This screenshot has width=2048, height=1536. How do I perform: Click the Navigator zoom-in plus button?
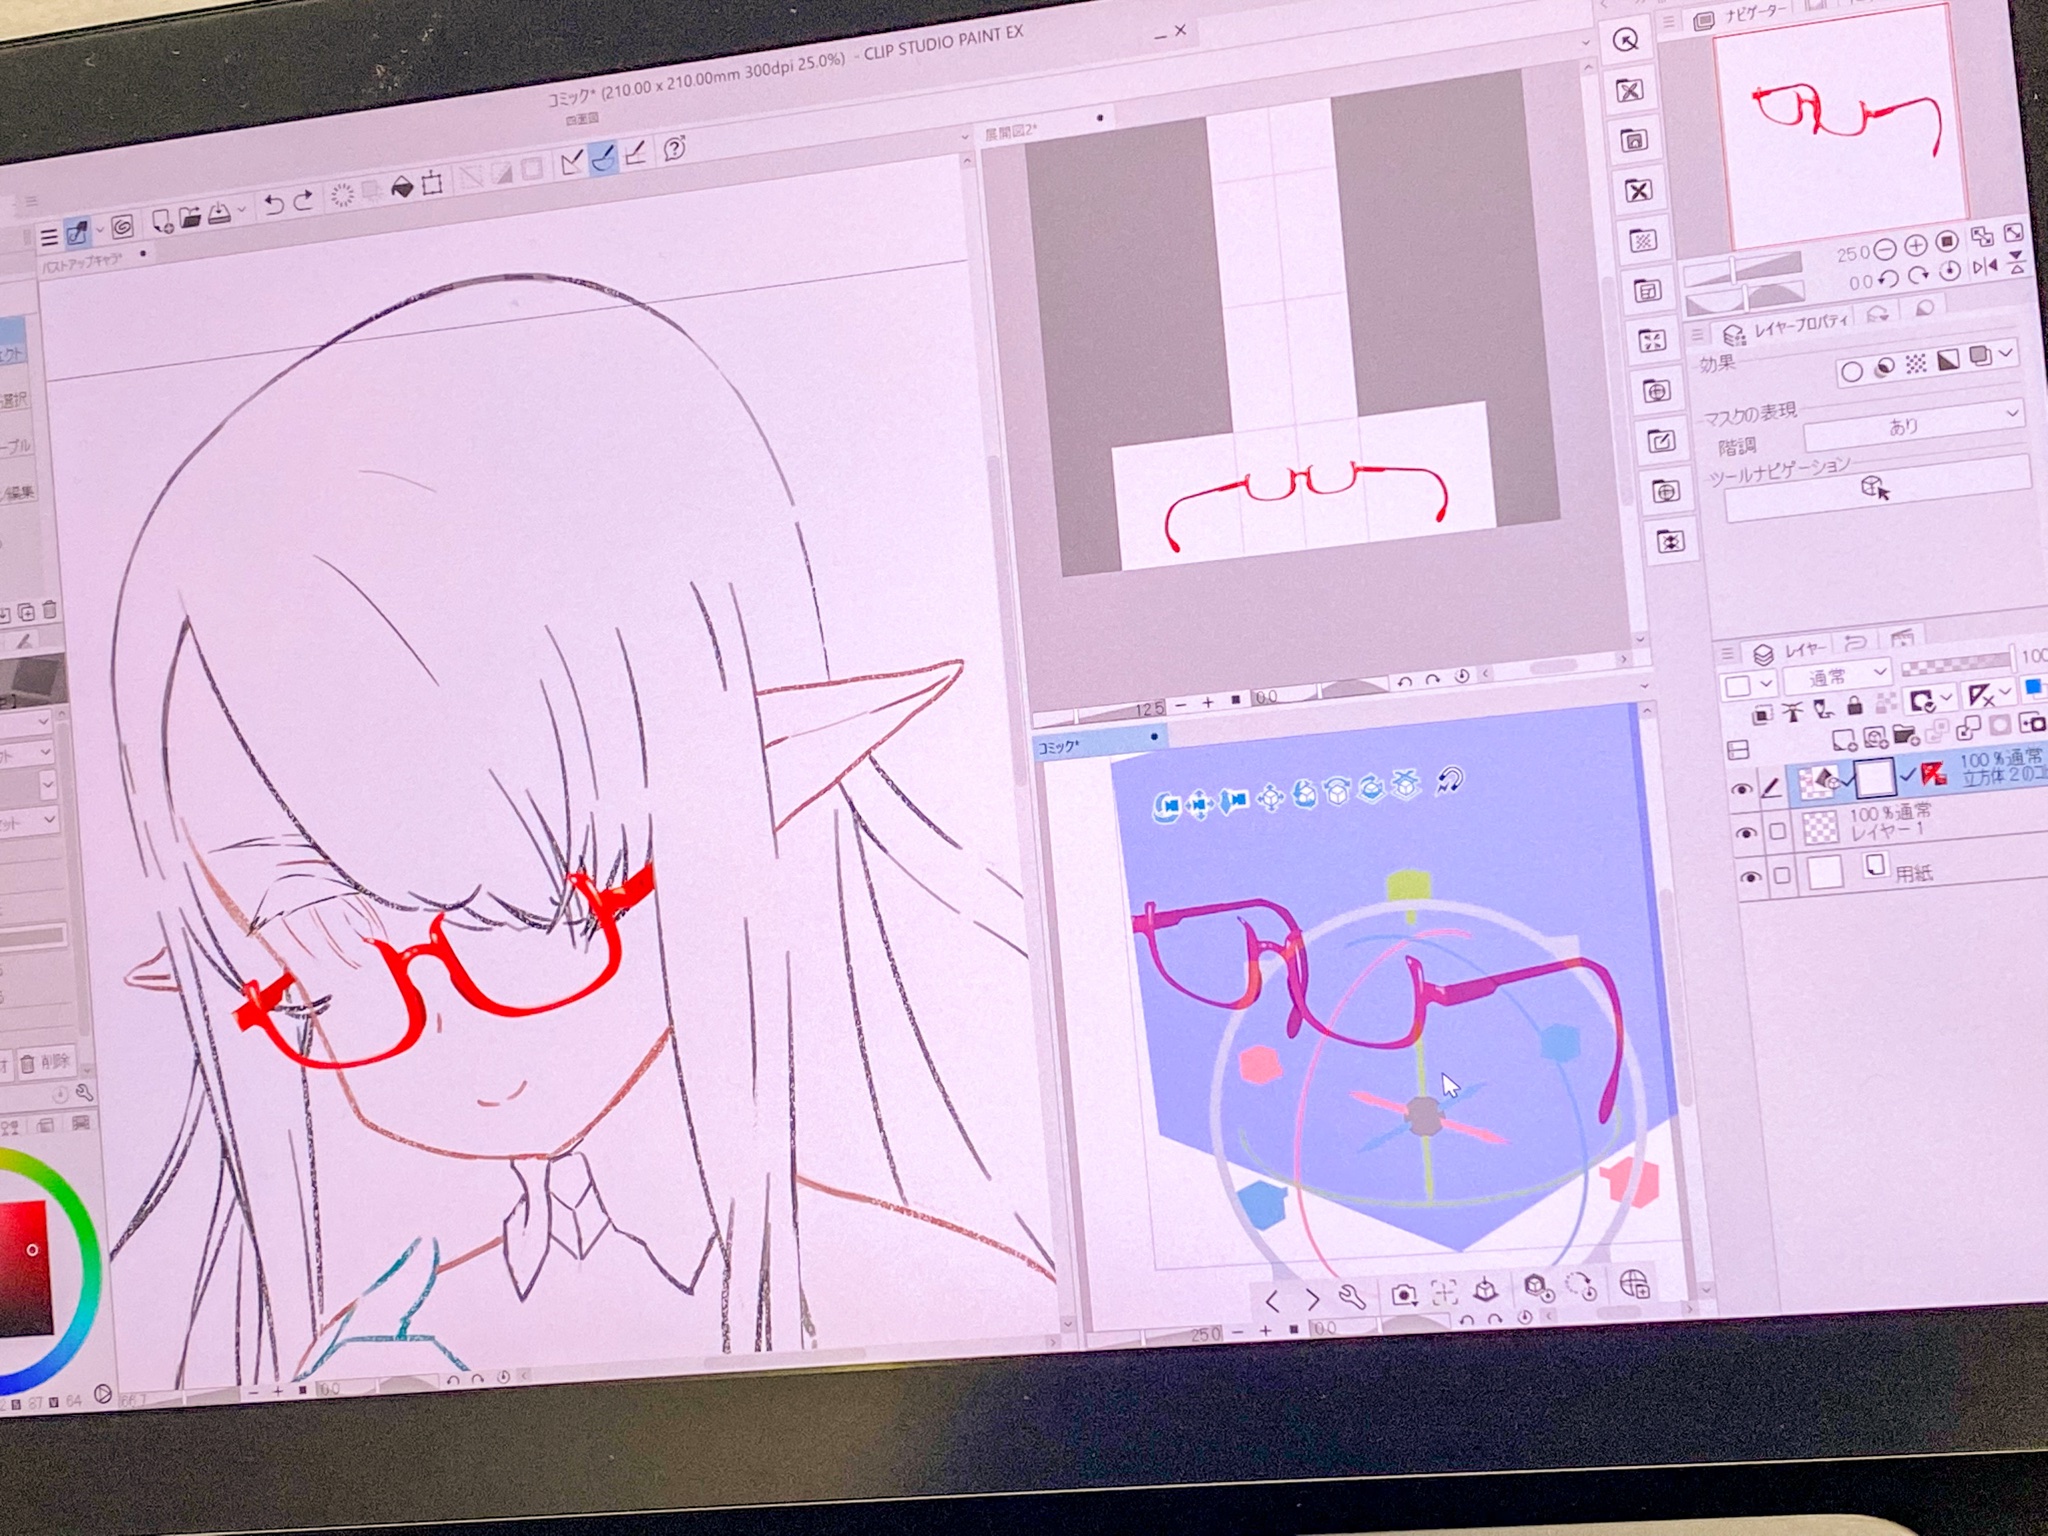[x=1915, y=245]
